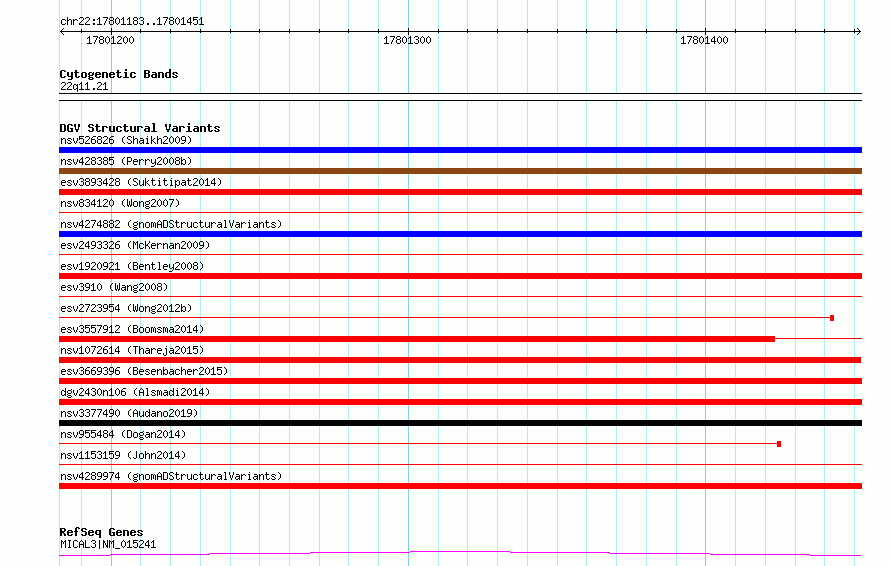Screen dimensions: 890x566
Task: Click esv1920921 (Bentley2008) label
Action: [x=132, y=266]
